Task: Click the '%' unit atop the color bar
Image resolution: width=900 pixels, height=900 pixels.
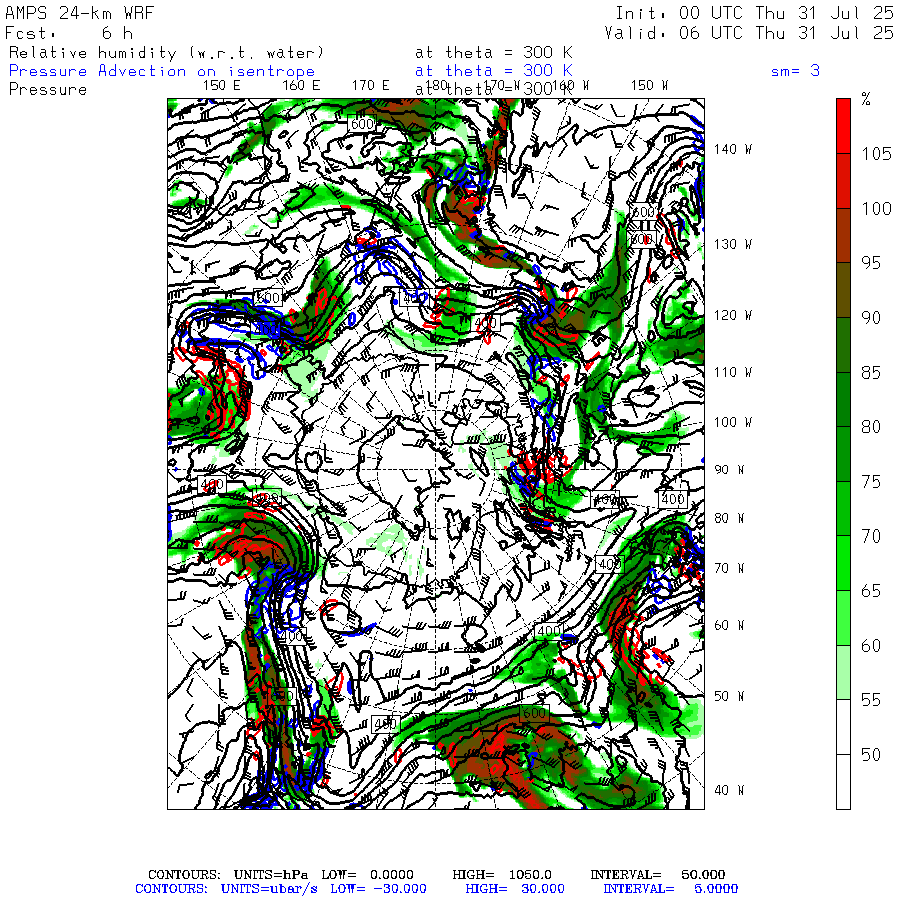Action: [x=866, y=99]
